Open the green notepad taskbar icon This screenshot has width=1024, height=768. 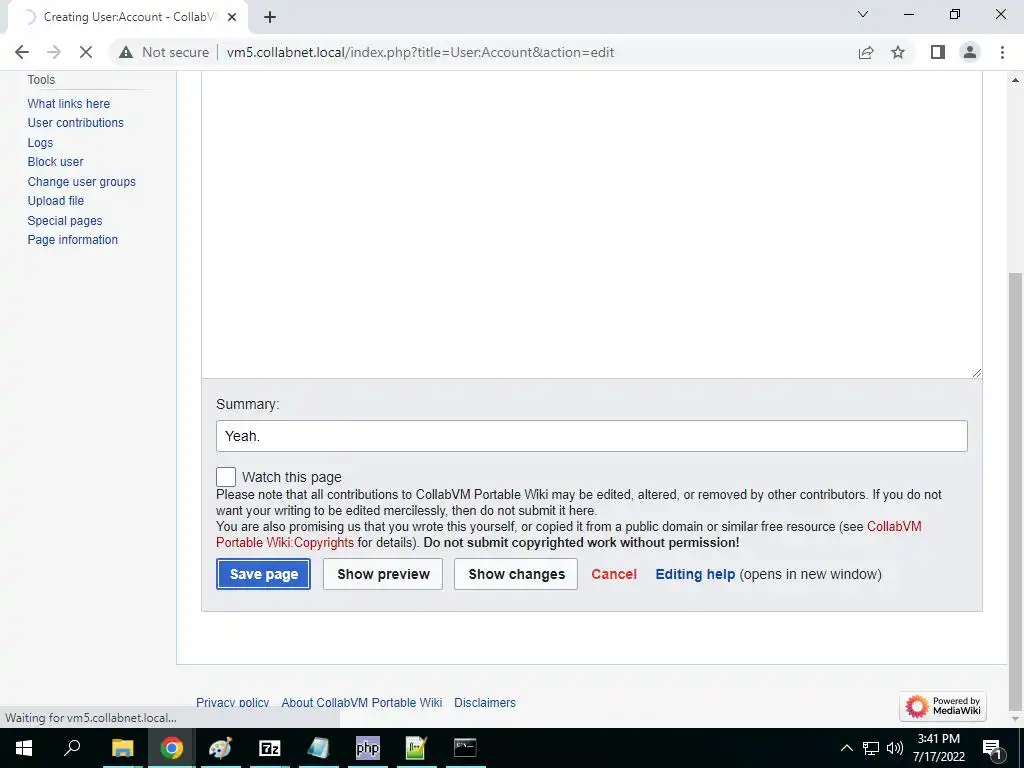pos(416,748)
